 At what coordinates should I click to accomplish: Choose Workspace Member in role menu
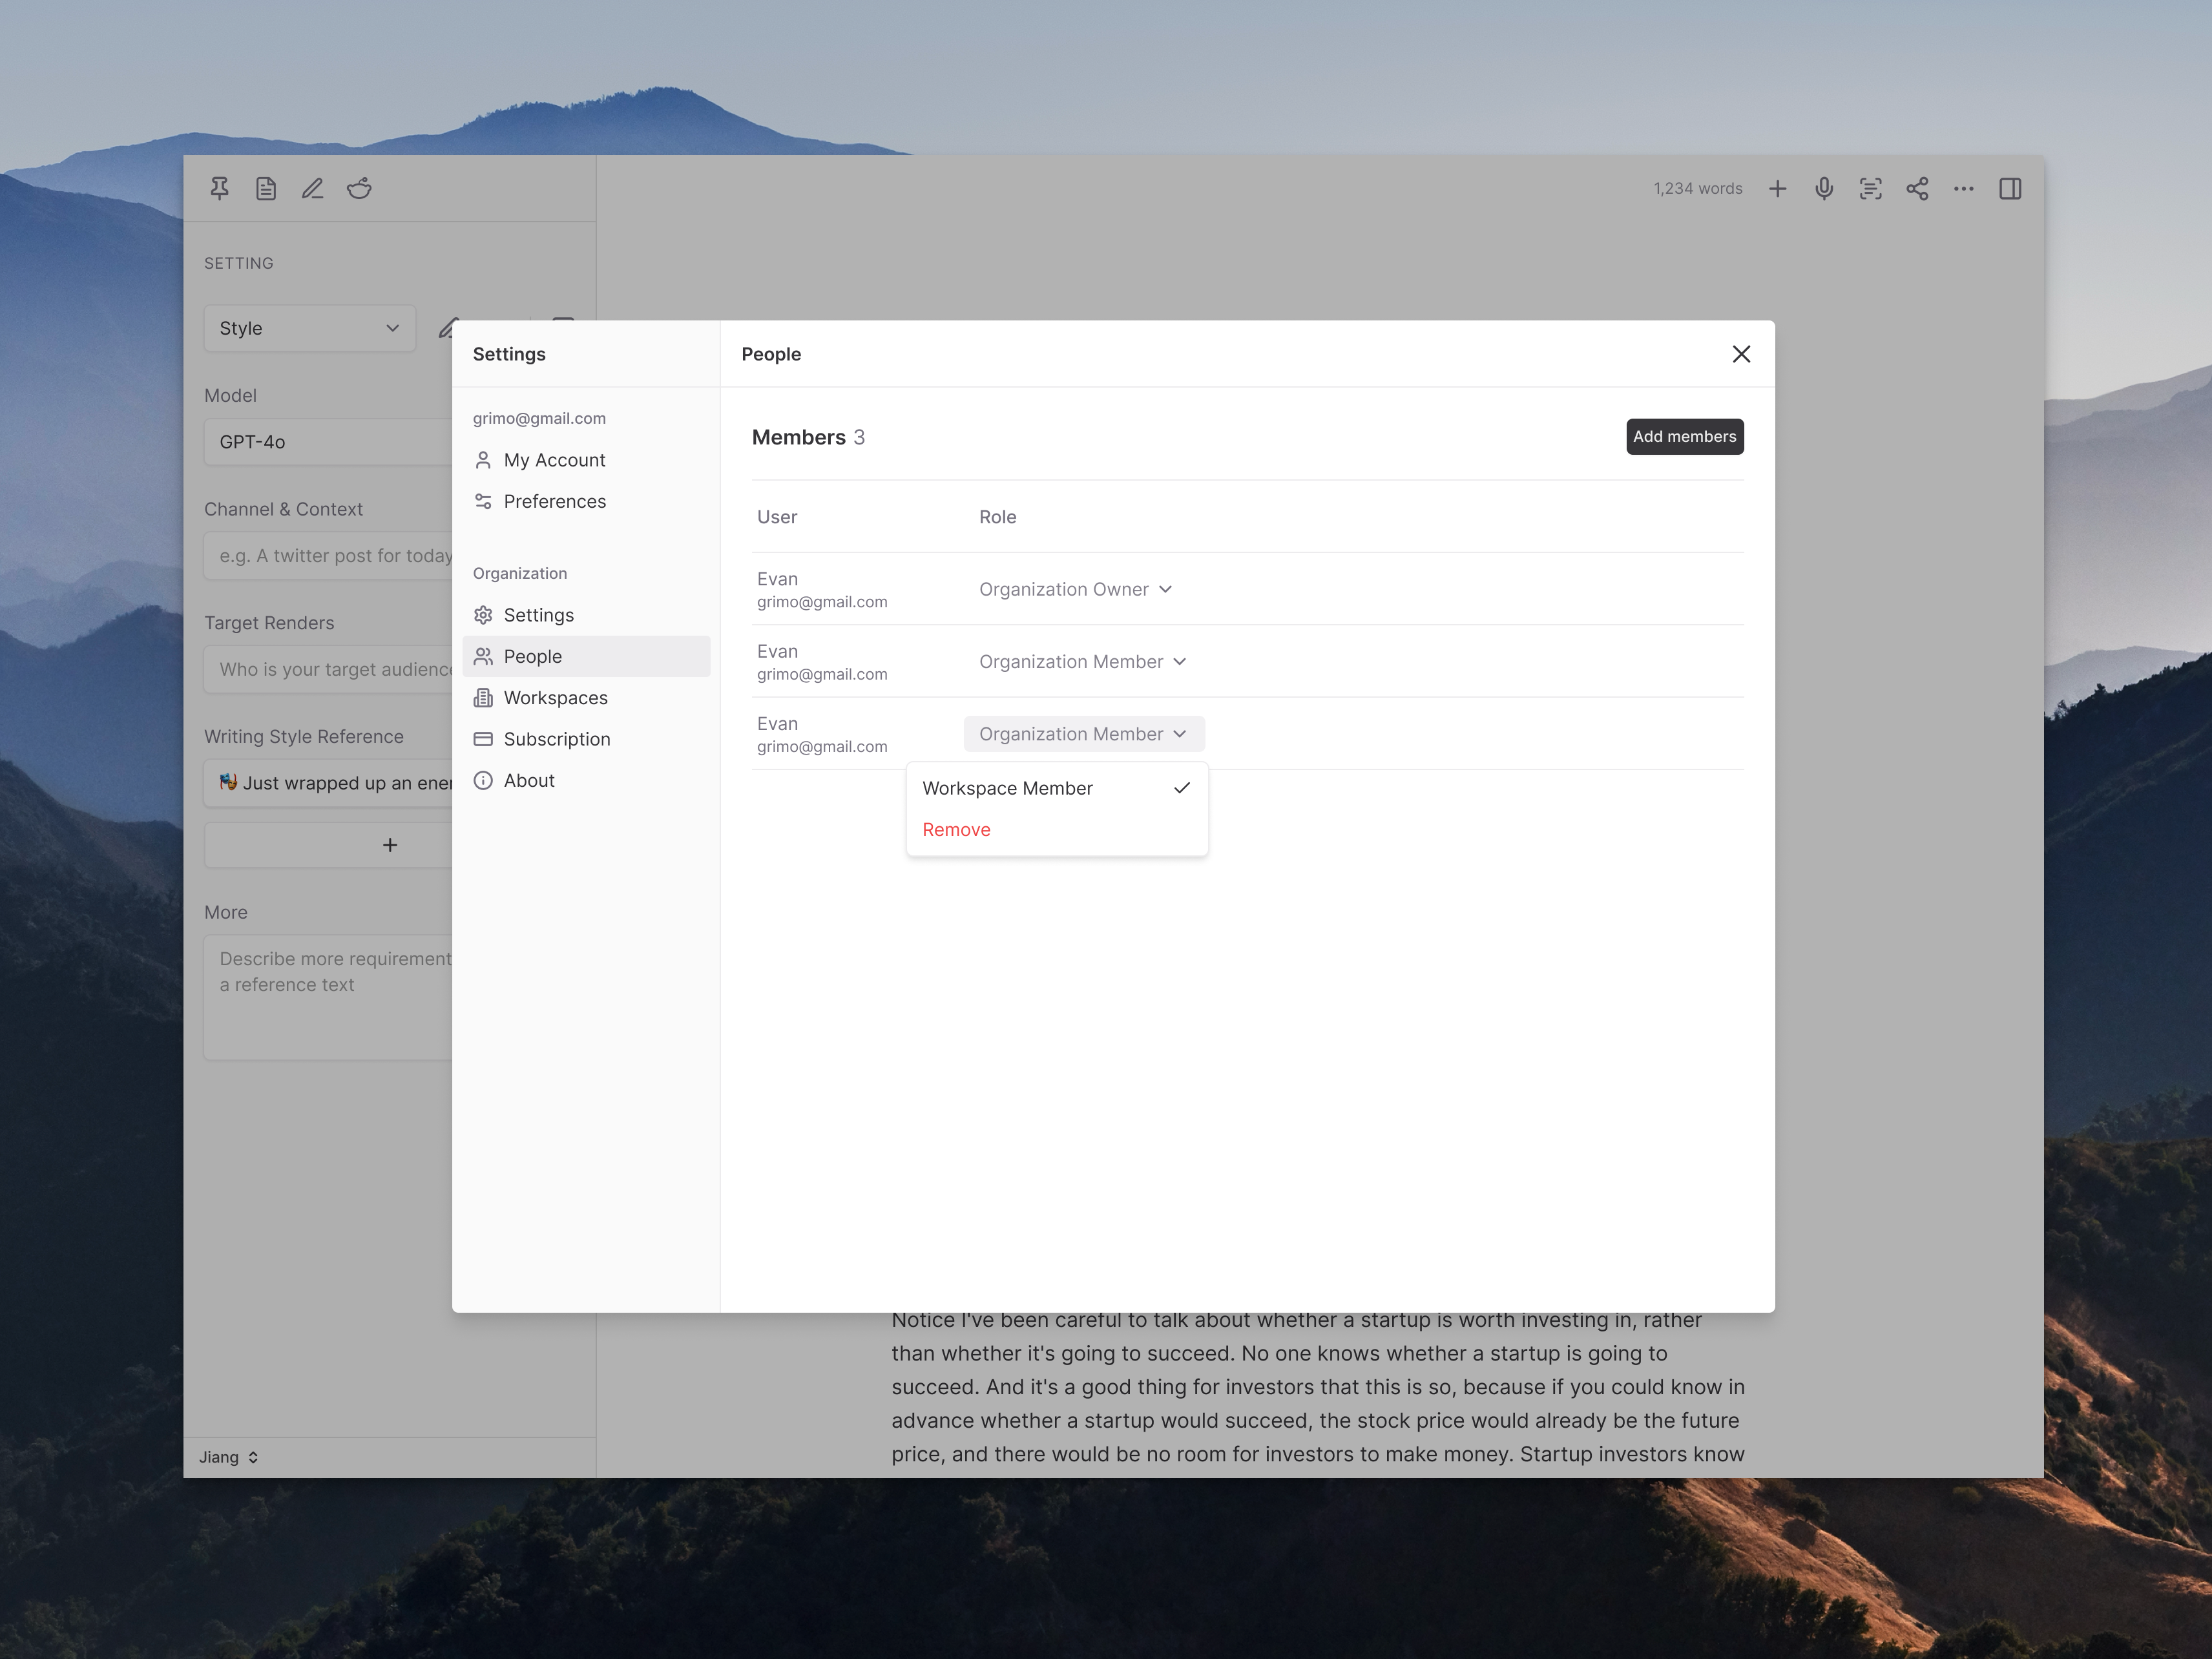(1056, 788)
